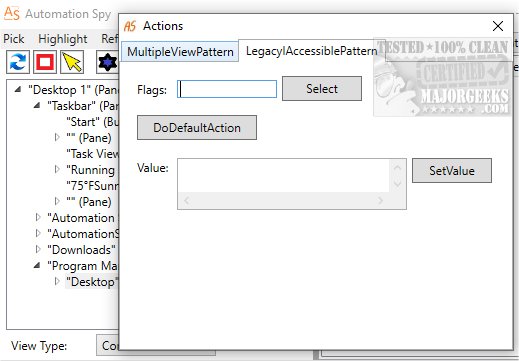Select the yellow arrow pick-element icon
519x361 pixels.
point(72,62)
